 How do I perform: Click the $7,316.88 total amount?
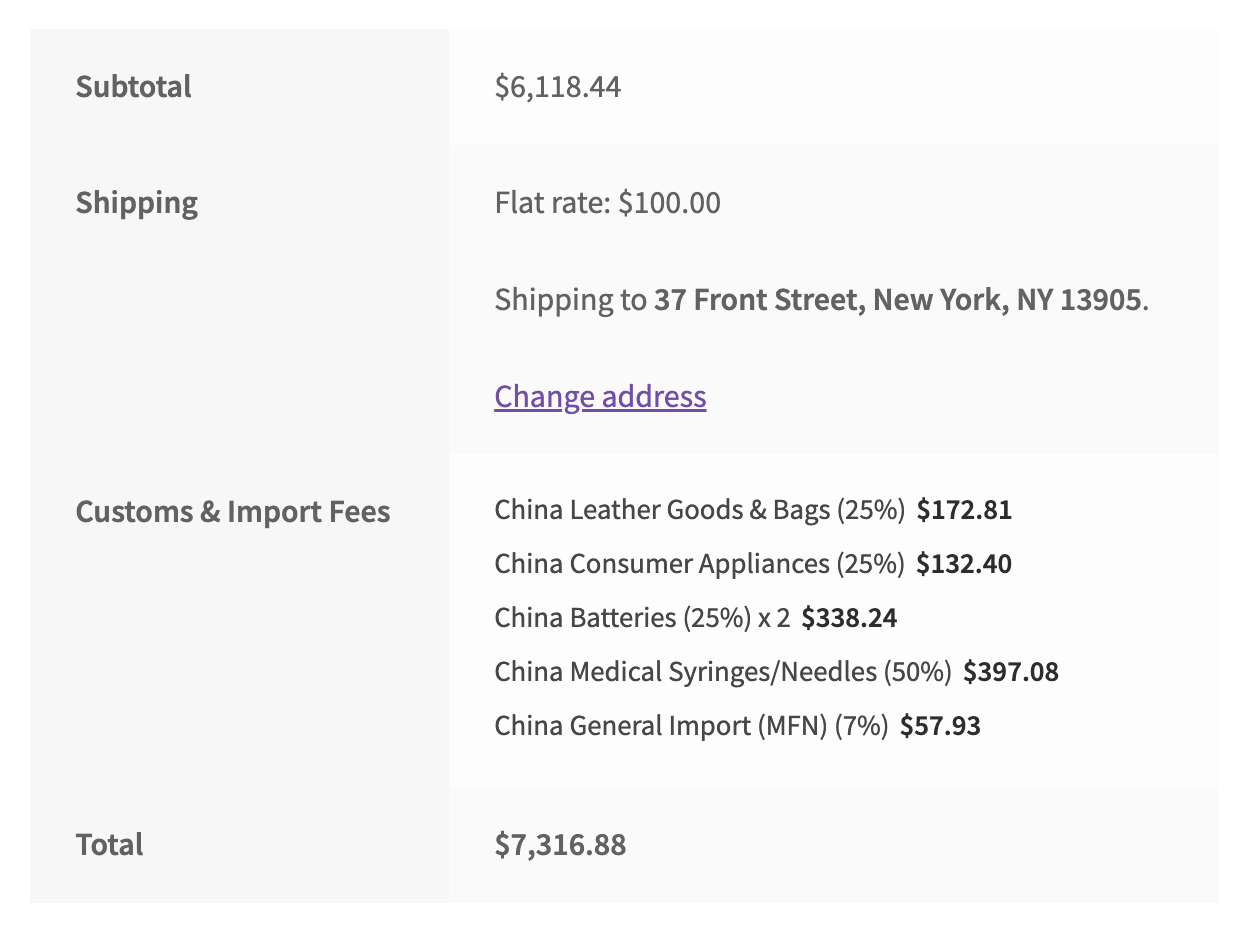(560, 845)
